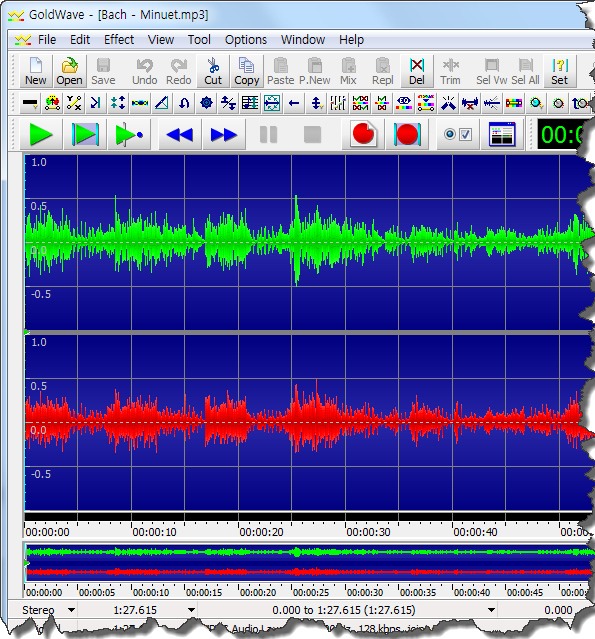Viewport: 595px width, 639px height.
Task: Click the Repl replace button
Action: pos(383,72)
